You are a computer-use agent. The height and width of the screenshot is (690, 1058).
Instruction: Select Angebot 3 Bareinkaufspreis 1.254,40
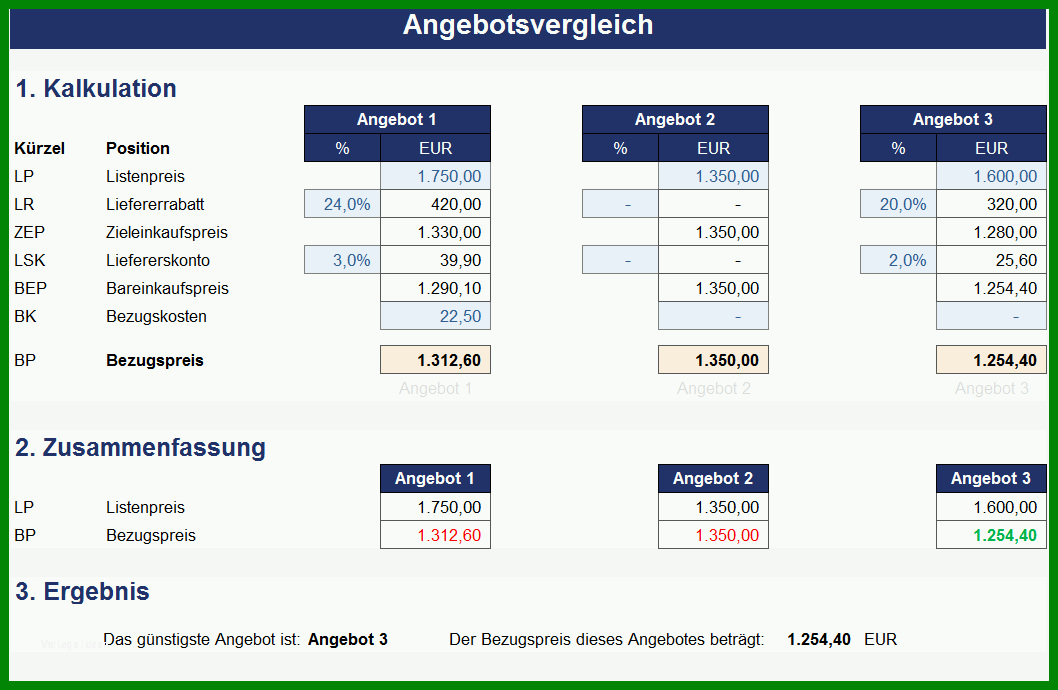click(x=991, y=288)
